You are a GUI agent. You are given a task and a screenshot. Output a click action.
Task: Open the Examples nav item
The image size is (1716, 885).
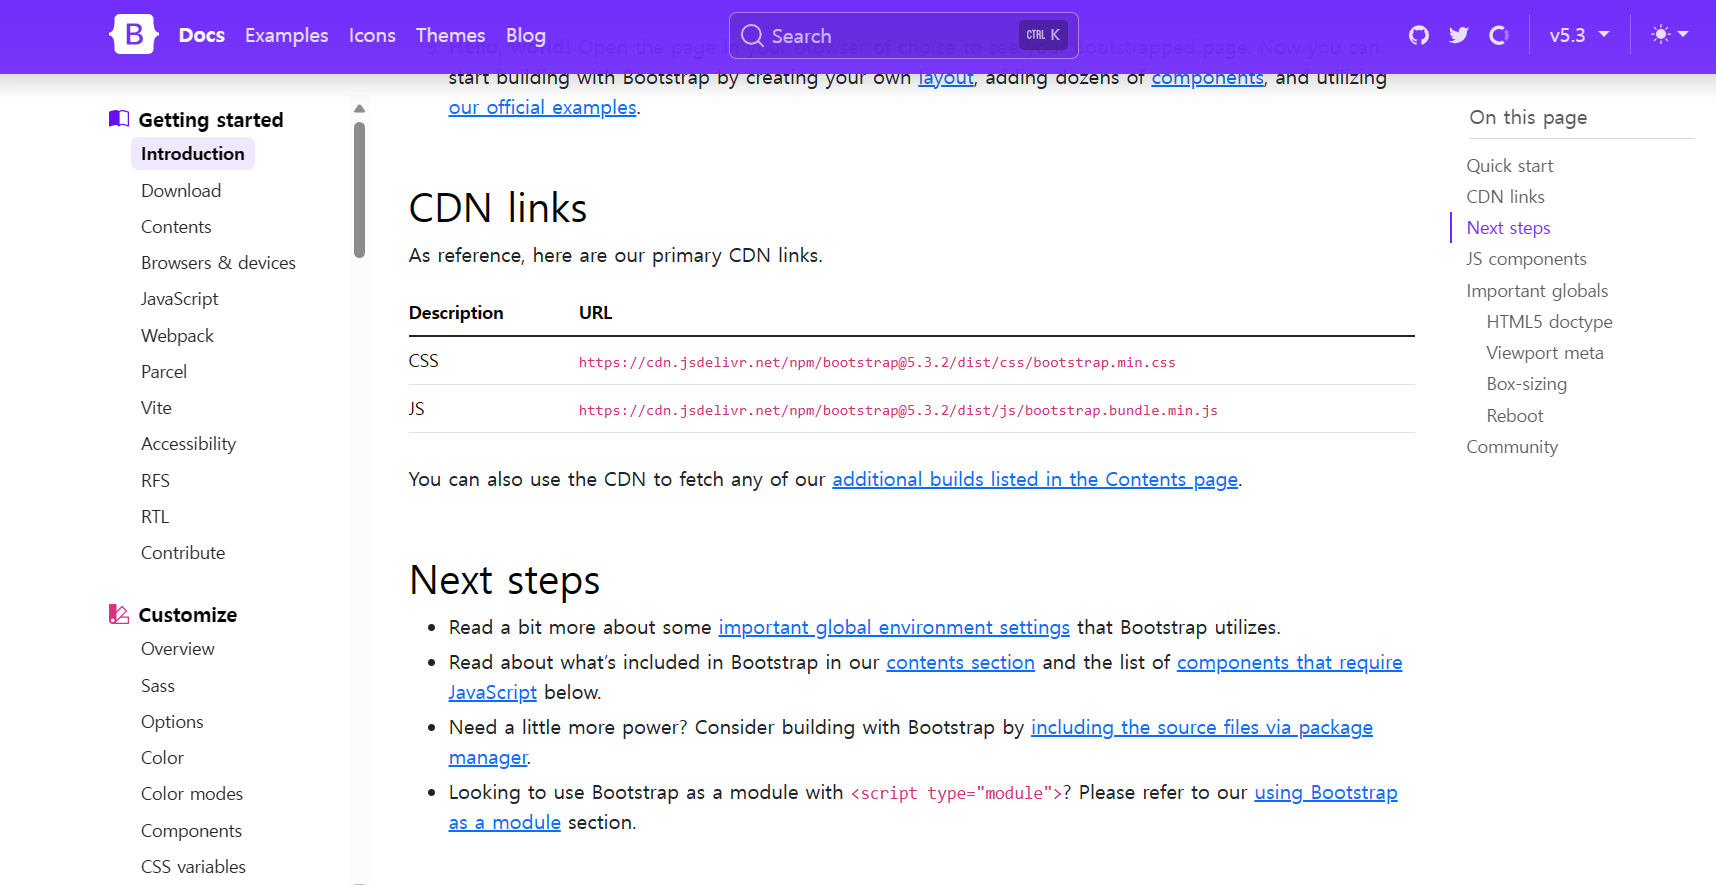click(286, 35)
